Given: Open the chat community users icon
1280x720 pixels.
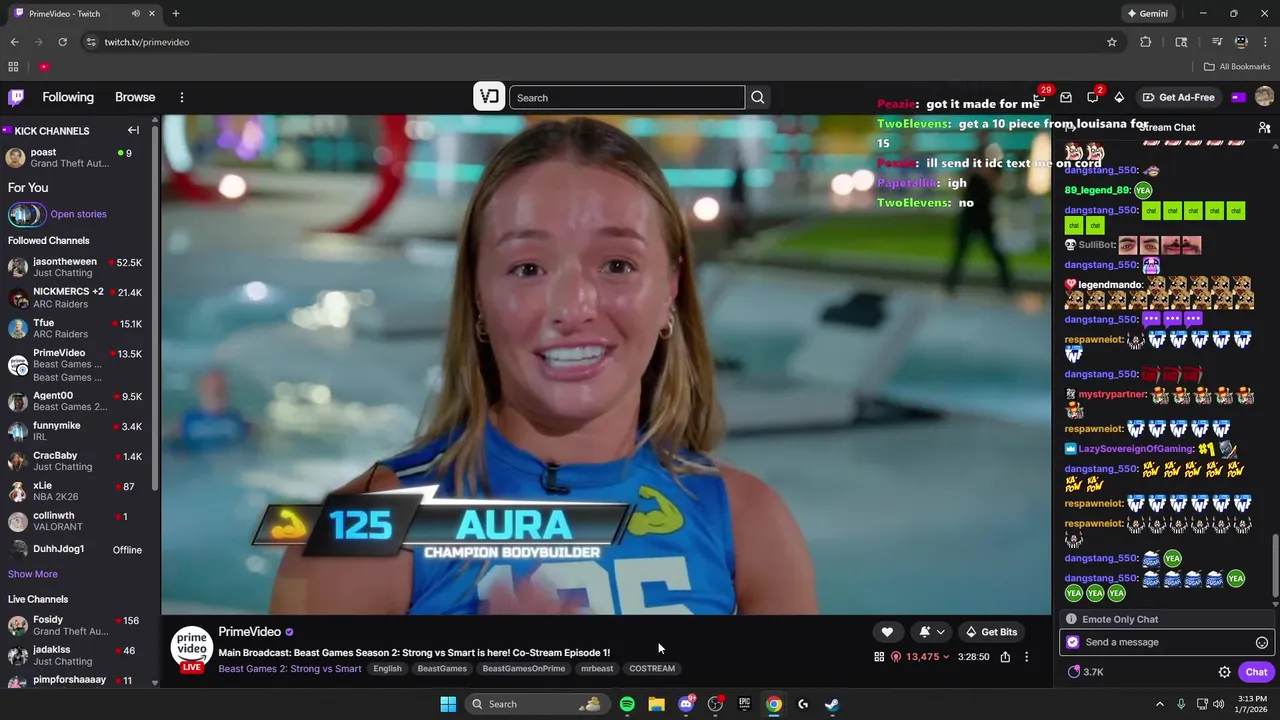Looking at the screenshot, I should 1264,128.
